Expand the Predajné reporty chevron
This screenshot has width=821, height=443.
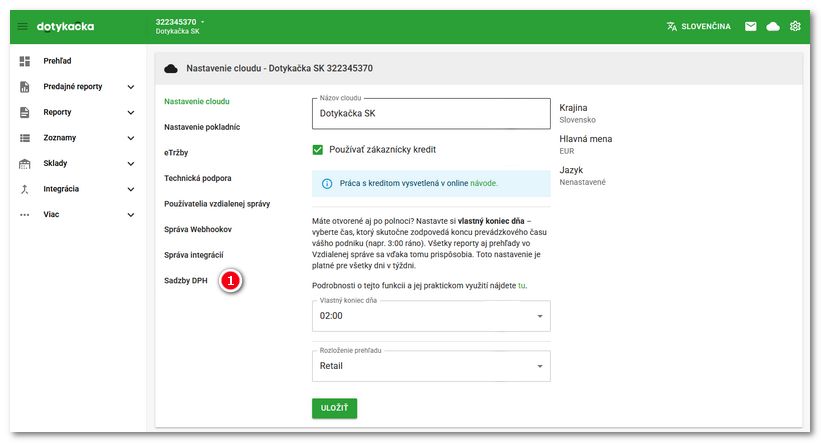click(x=131, y=87)
